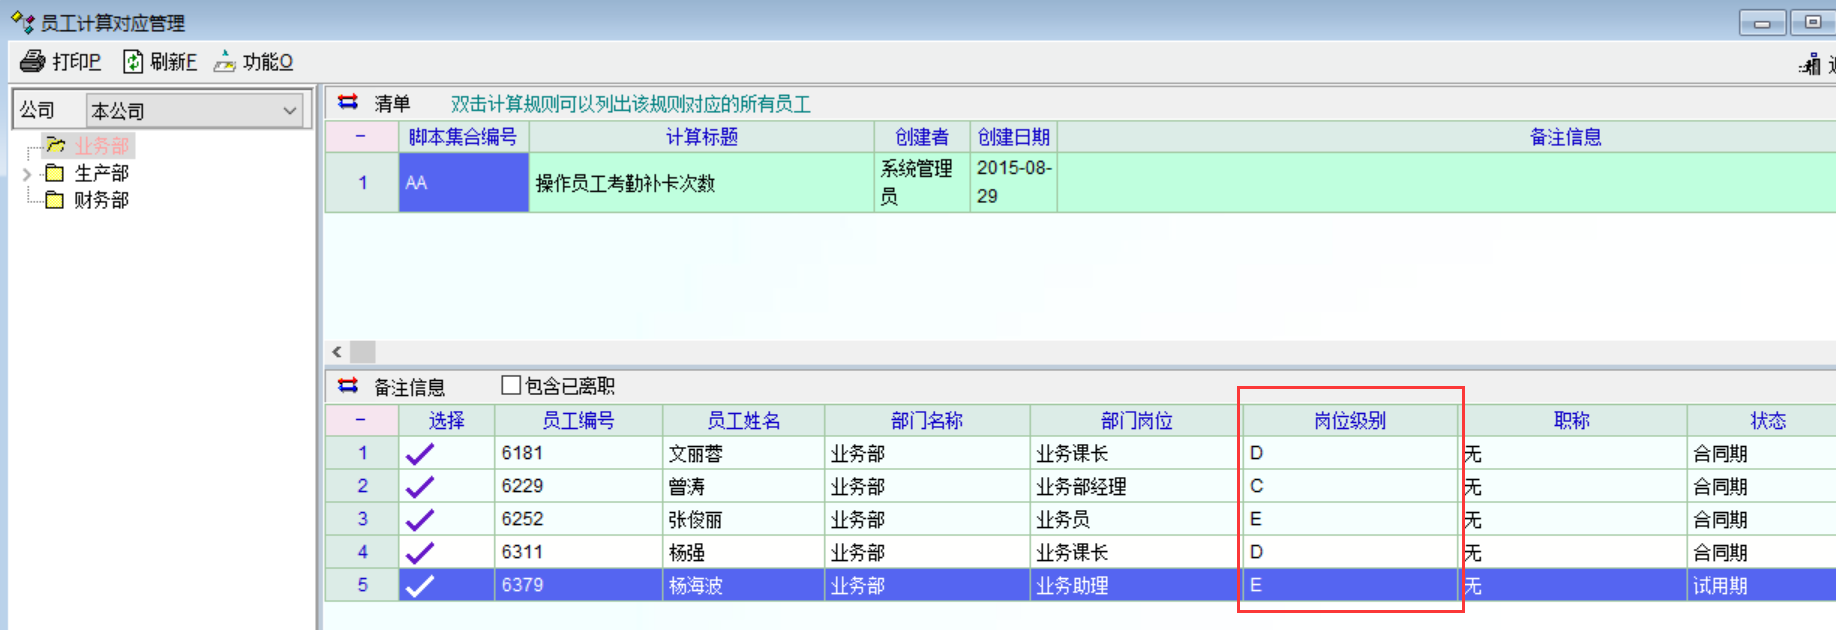
Task: Click the 员工编号 column header
Action: 578,421
